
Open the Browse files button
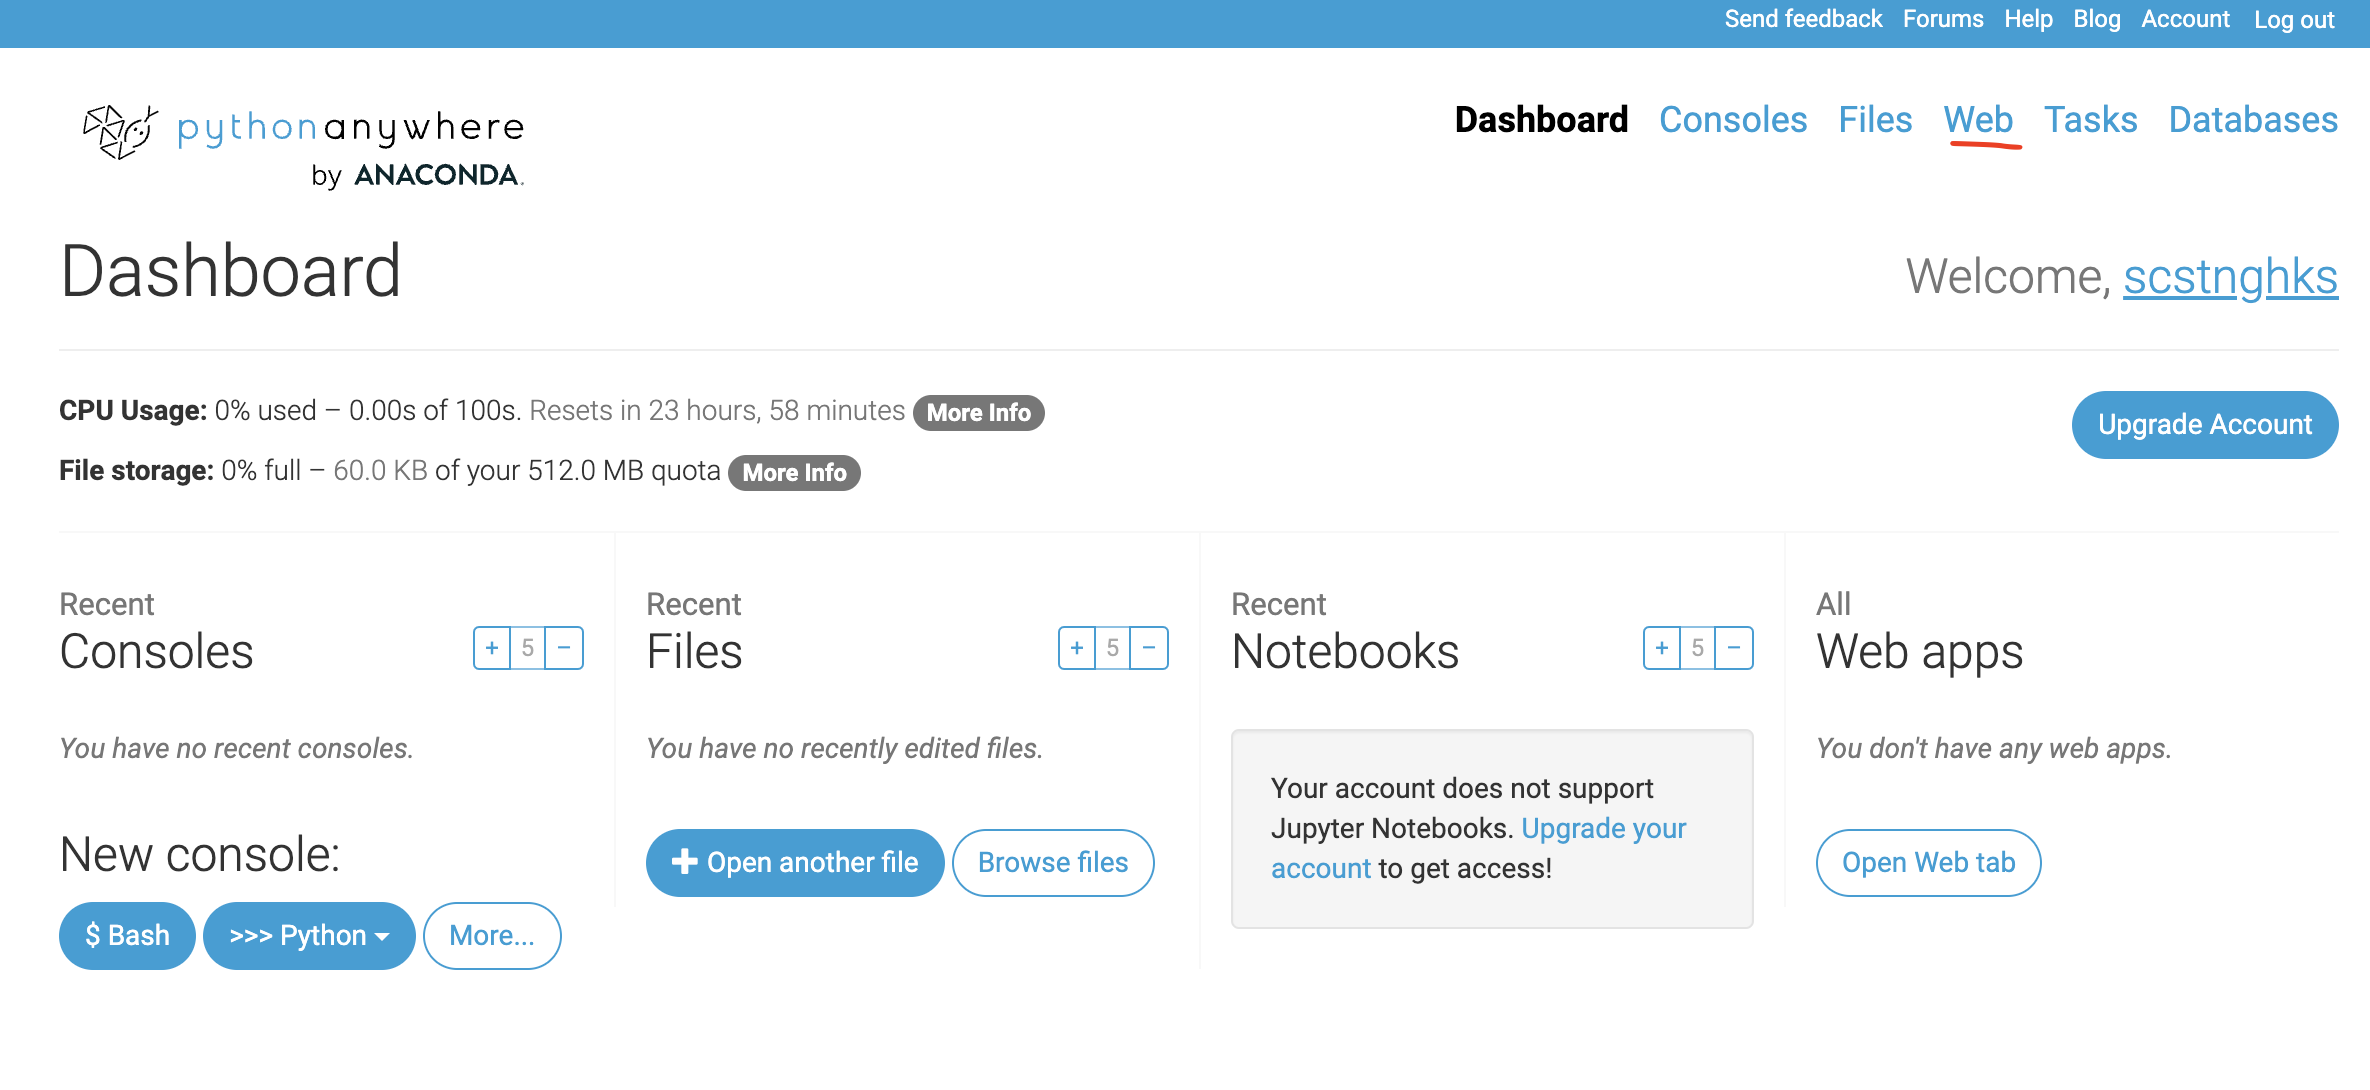[1053, 862]
